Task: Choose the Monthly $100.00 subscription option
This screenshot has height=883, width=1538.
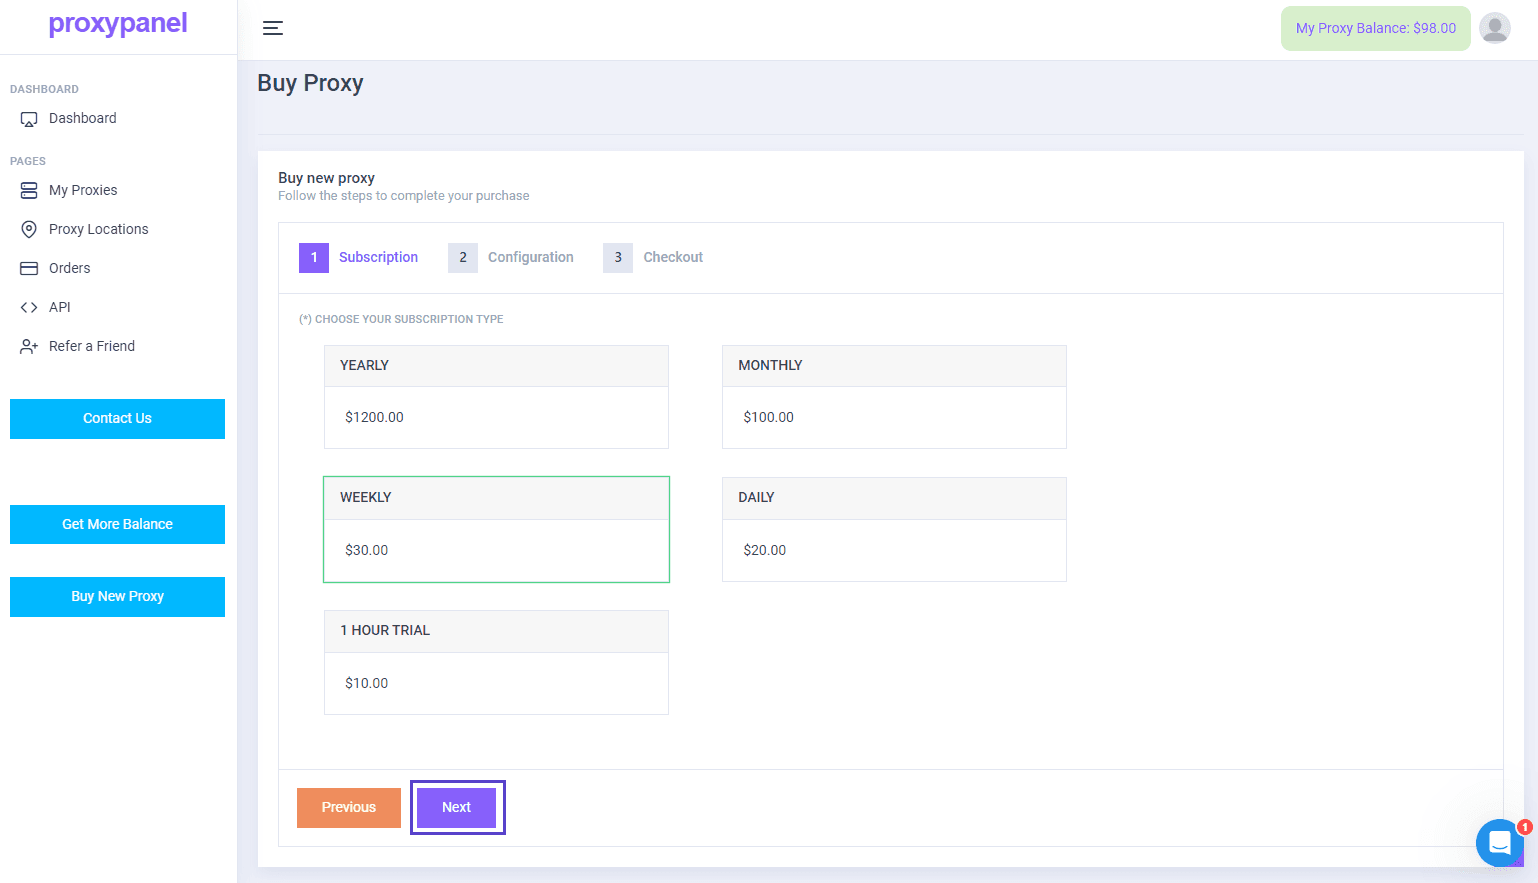Action: tap(894, 397)
